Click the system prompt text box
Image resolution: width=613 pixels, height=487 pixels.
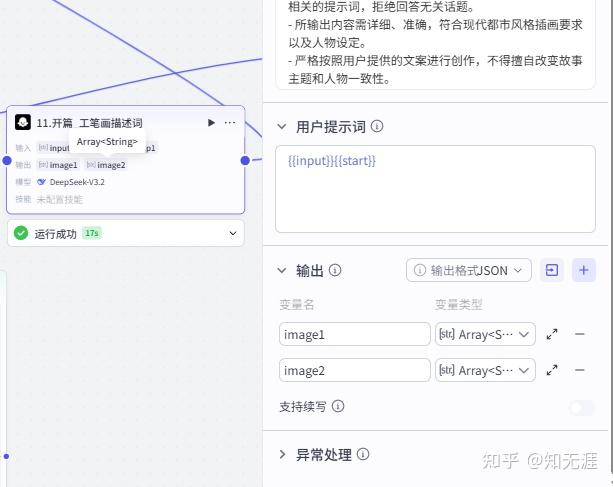[x=436, y=44]
